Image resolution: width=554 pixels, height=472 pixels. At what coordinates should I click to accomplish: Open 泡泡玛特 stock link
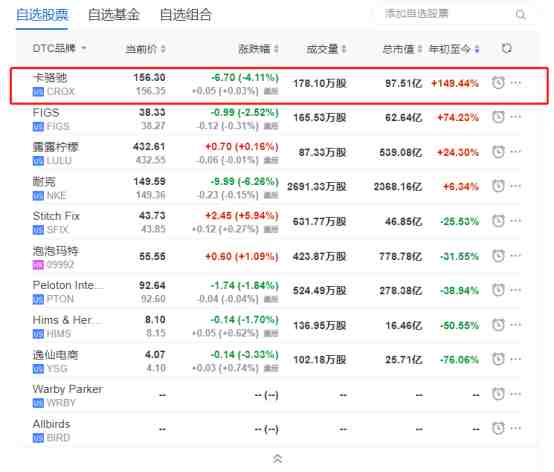pos(55,251)
